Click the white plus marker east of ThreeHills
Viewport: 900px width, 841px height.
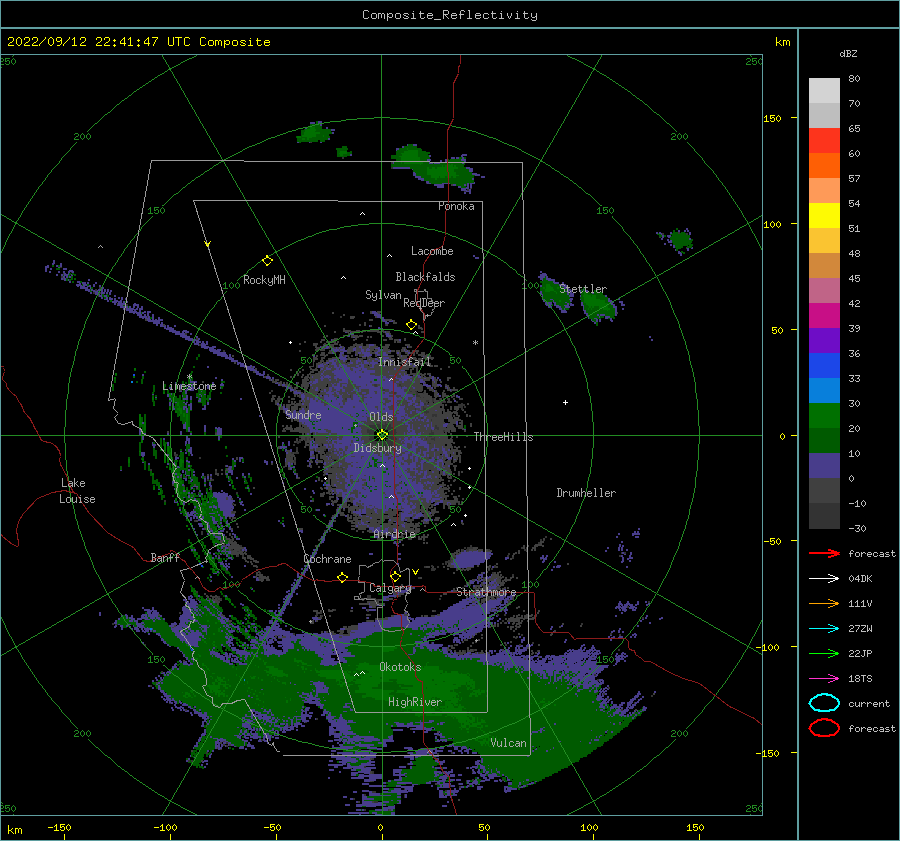[565, 402]
